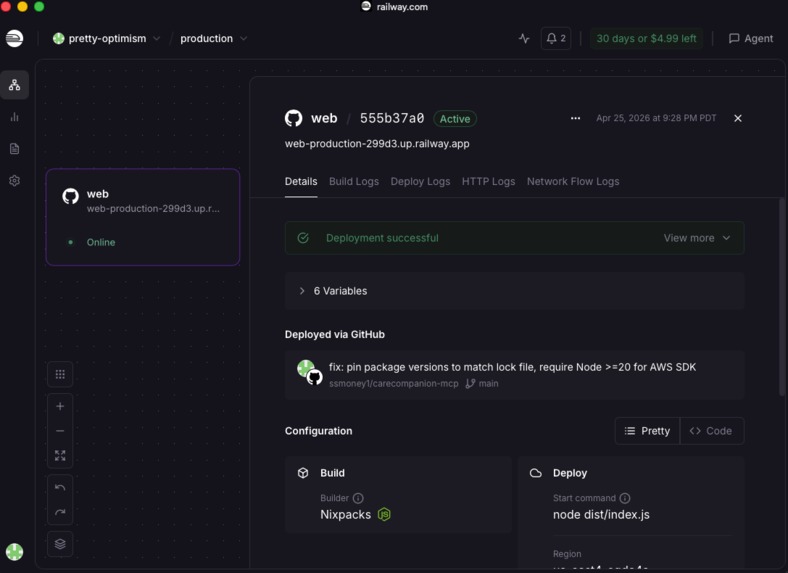Close the deployment details panel
Viewport: 788px width, 573px height.
(738, 118)
